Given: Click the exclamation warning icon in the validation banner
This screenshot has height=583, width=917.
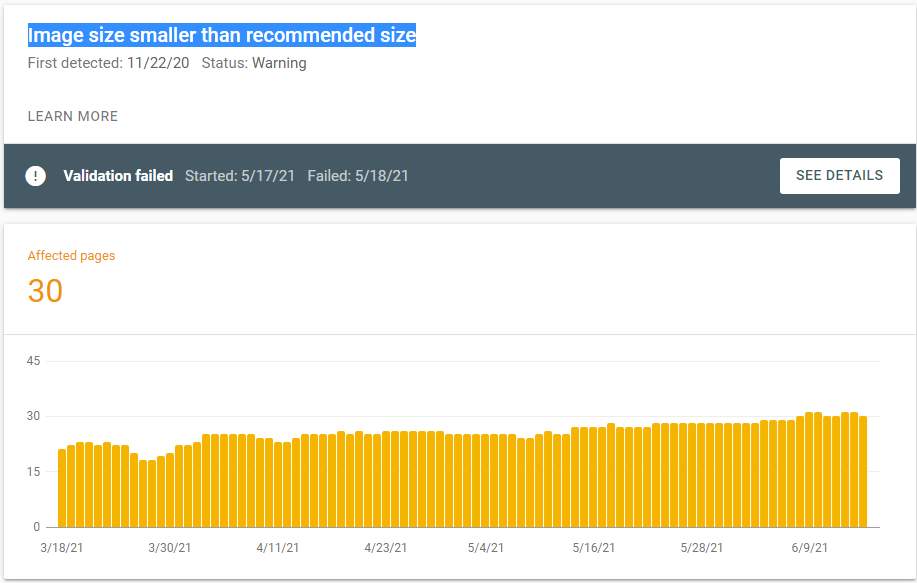Looking at the screenshot, I should (36, 176).
